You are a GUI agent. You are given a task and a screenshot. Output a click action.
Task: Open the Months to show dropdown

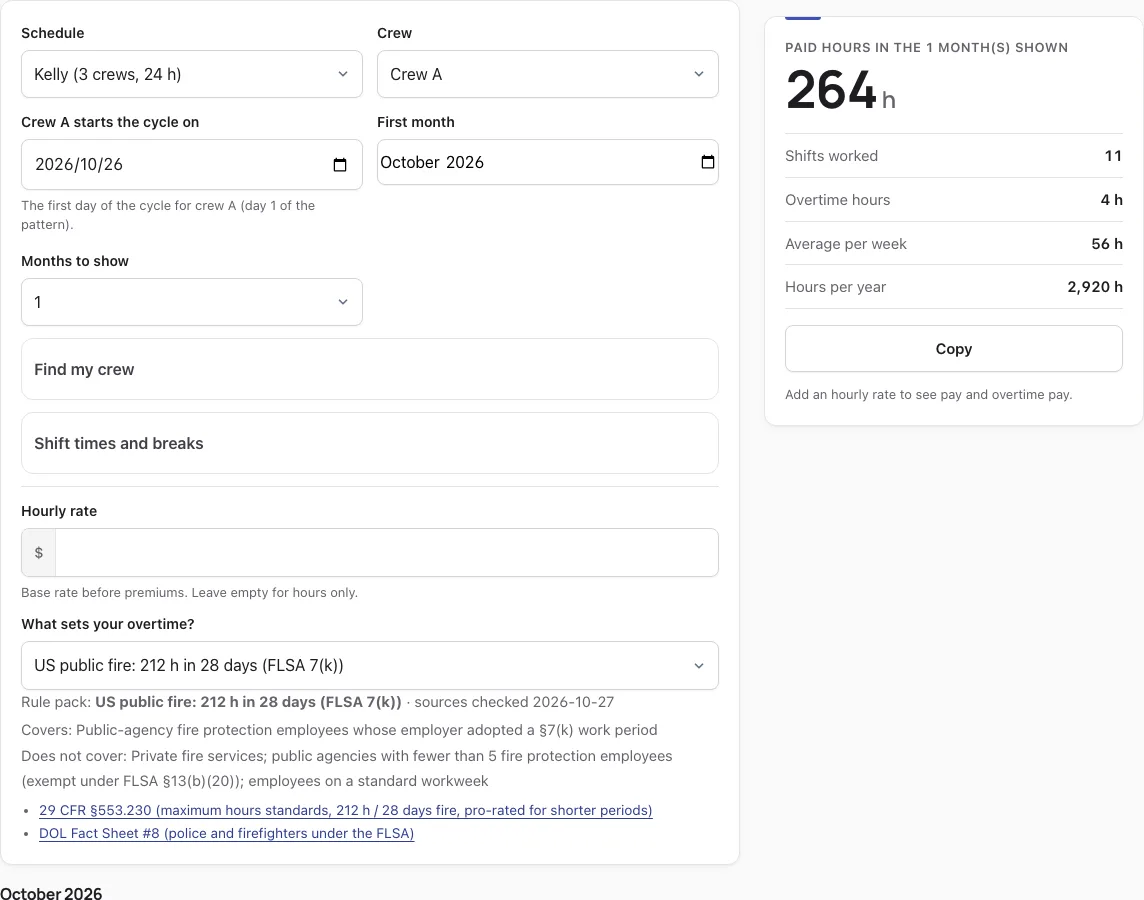point(192,302)
